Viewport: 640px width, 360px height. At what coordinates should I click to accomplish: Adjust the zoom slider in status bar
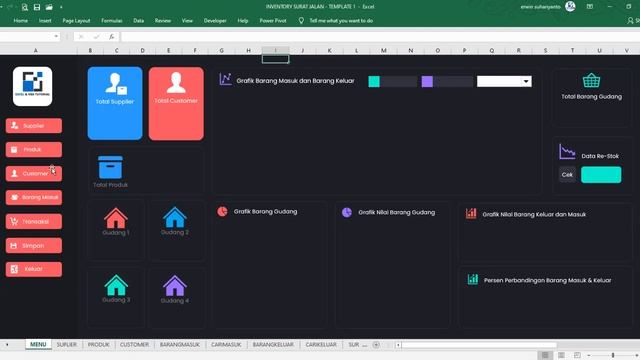[613, 356]
